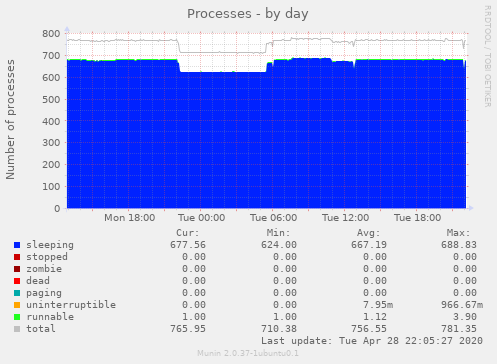This screenshot has width=497, height=364.
Task: Click uninterruptible average value 7.95m
Action: point(378,305)
